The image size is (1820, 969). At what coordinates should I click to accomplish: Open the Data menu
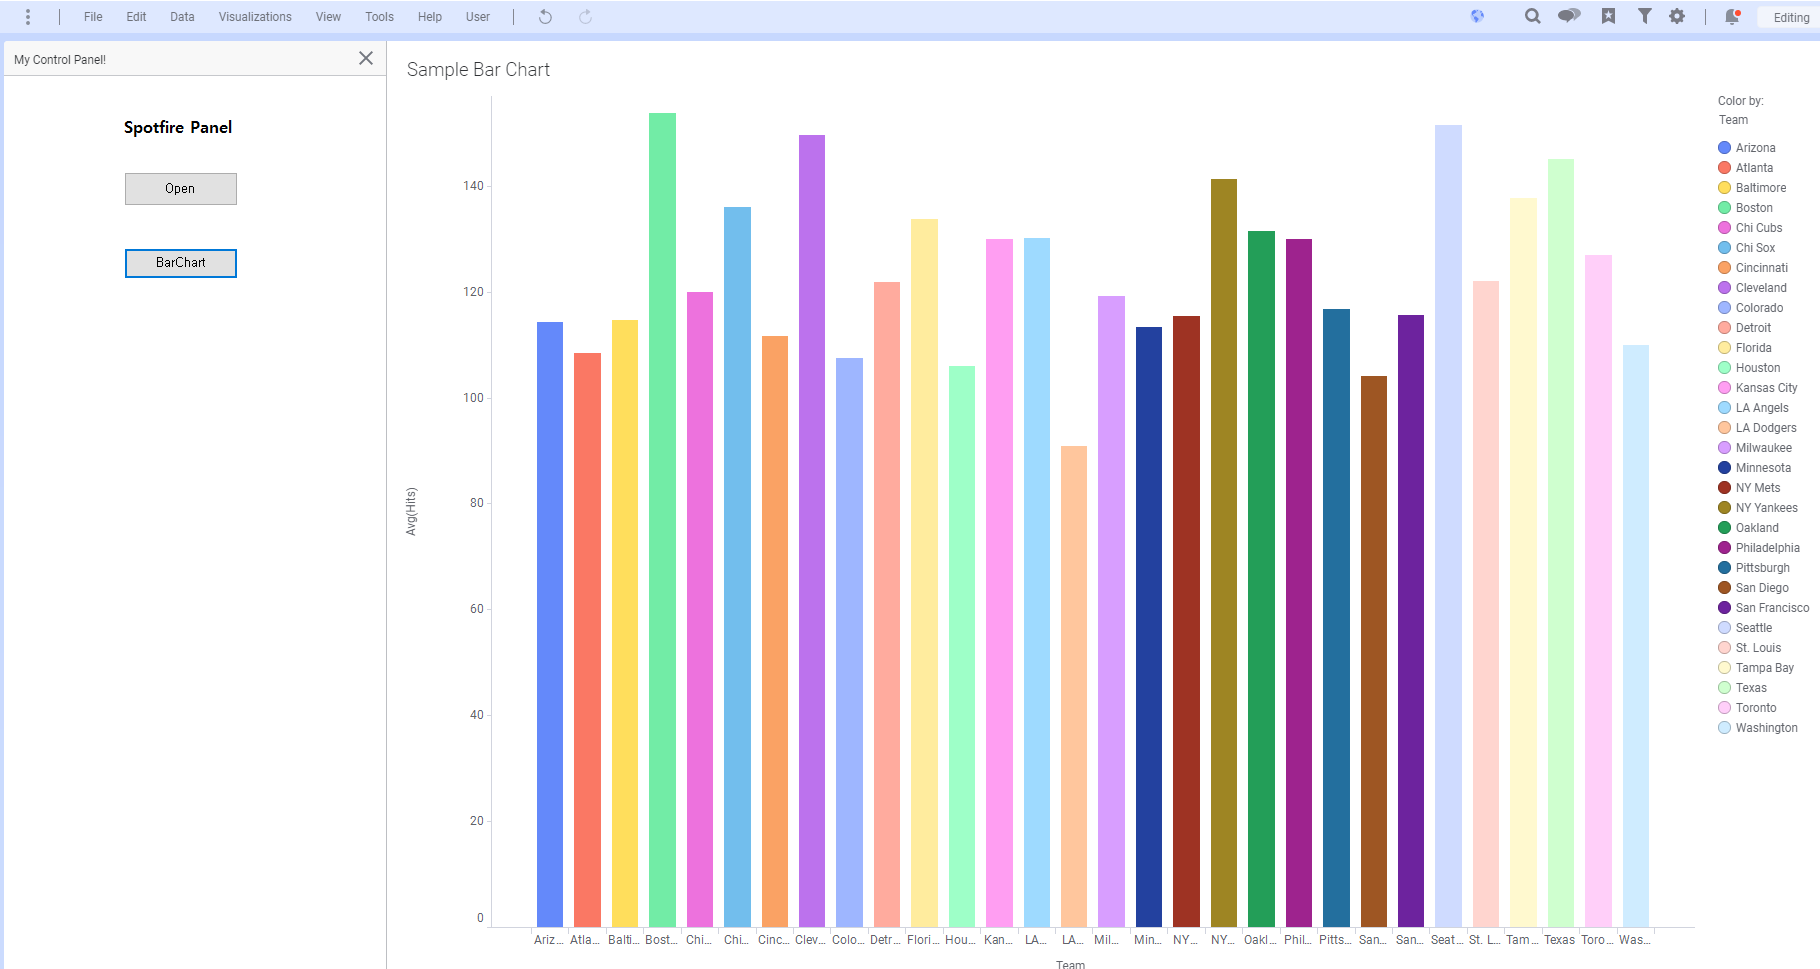click(x=182, y=17)
